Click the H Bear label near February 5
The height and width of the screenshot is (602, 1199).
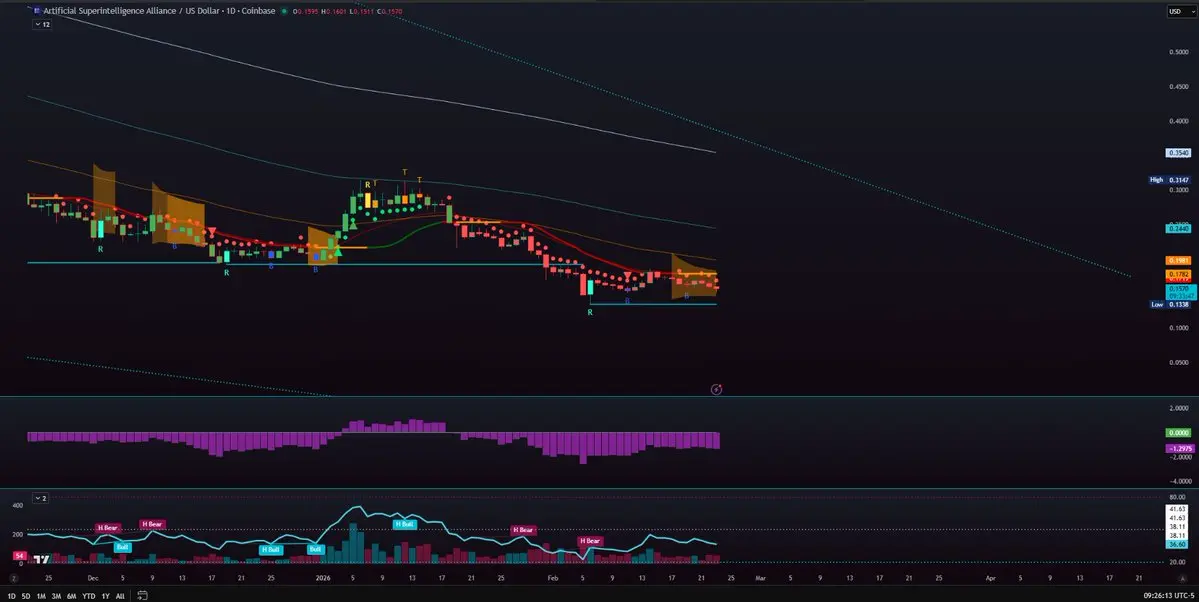pos(590,541)
